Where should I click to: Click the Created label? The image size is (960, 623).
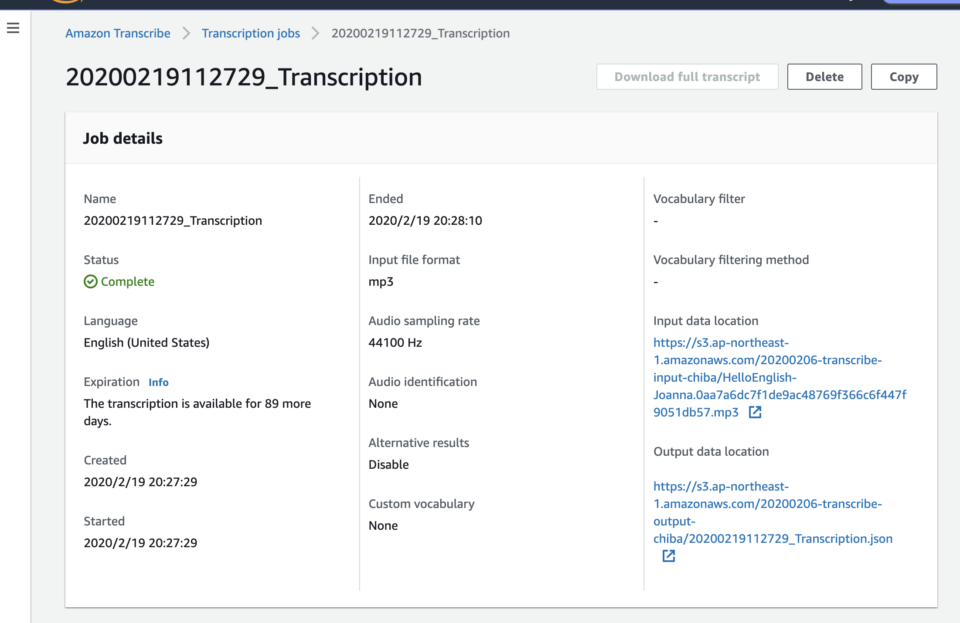click(x=105, y=460)
